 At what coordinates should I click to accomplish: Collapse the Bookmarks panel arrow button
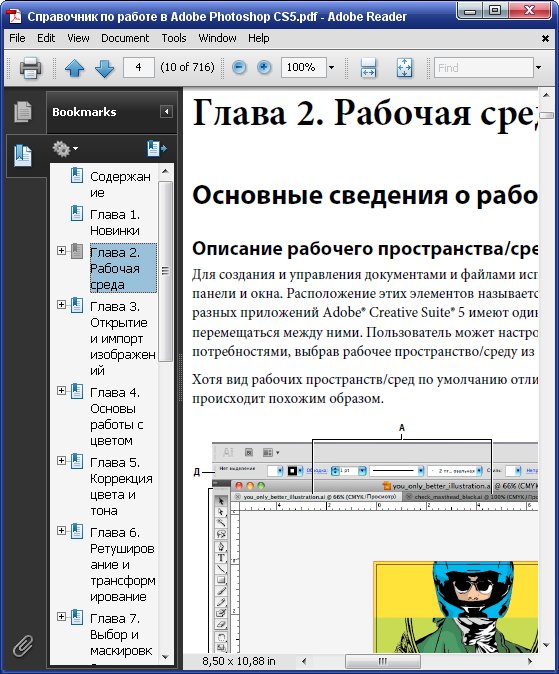point(166,112)
